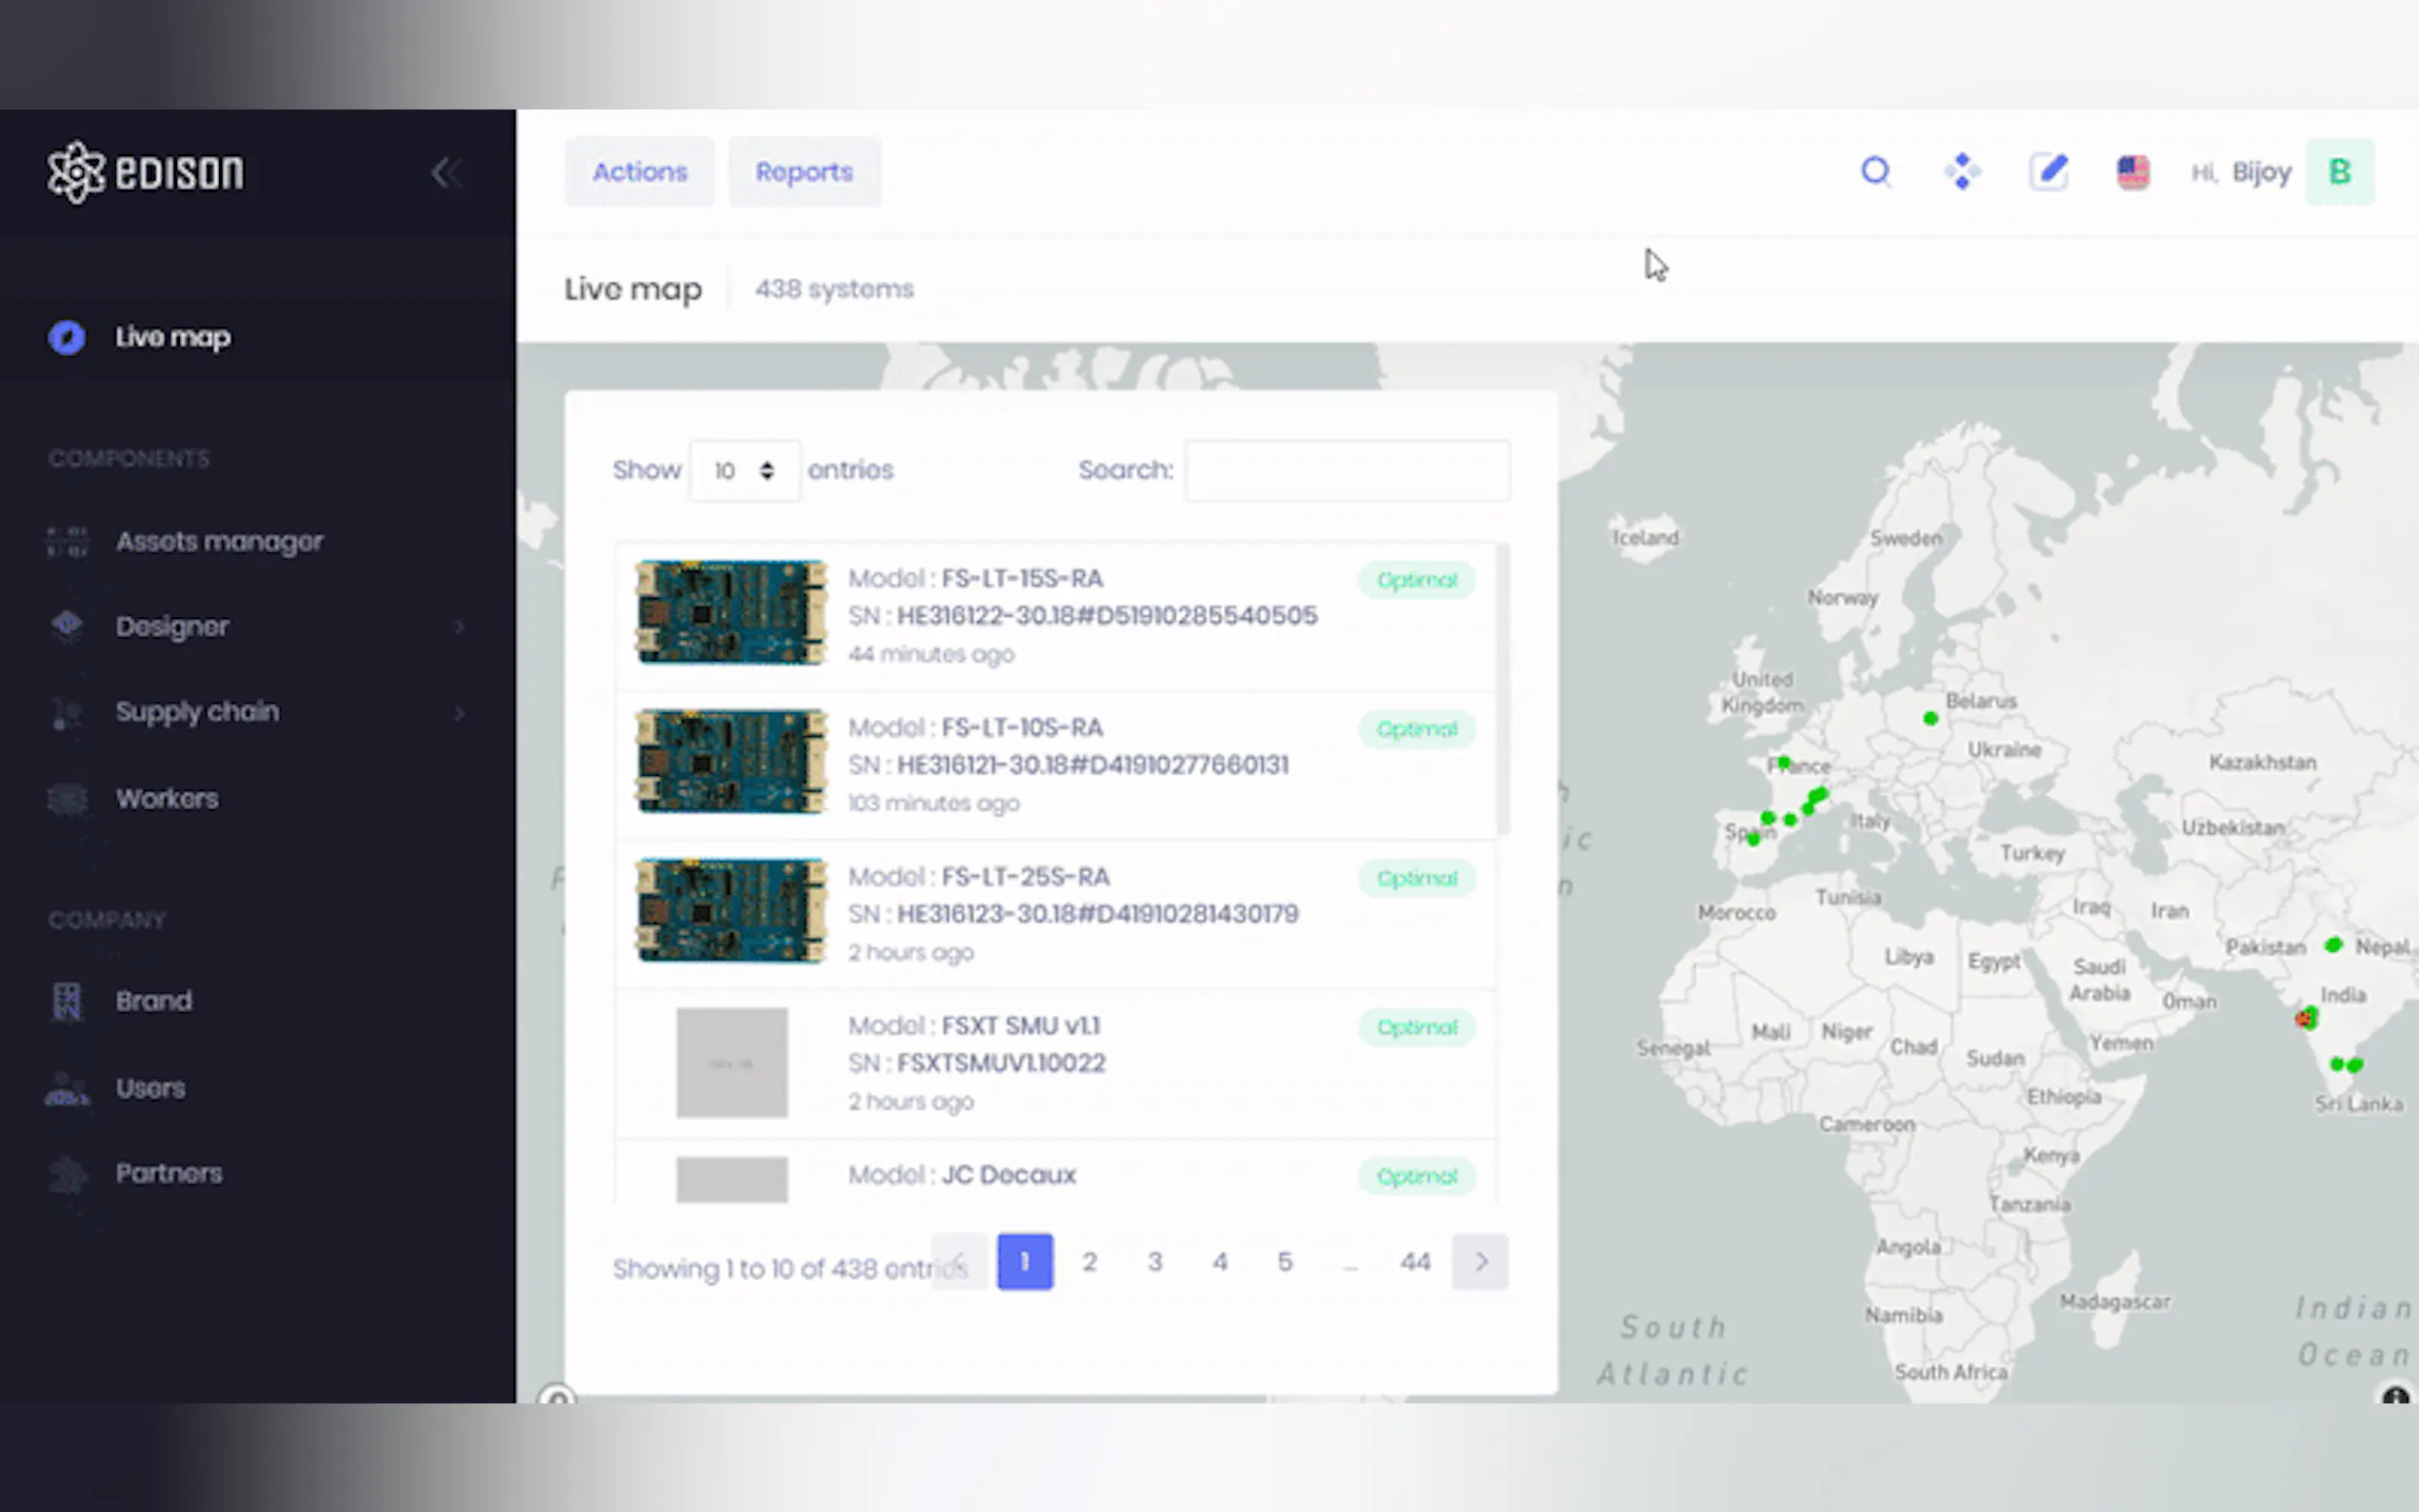Open the US flag language selector

pyautogui.click(x=2132, y=172)
